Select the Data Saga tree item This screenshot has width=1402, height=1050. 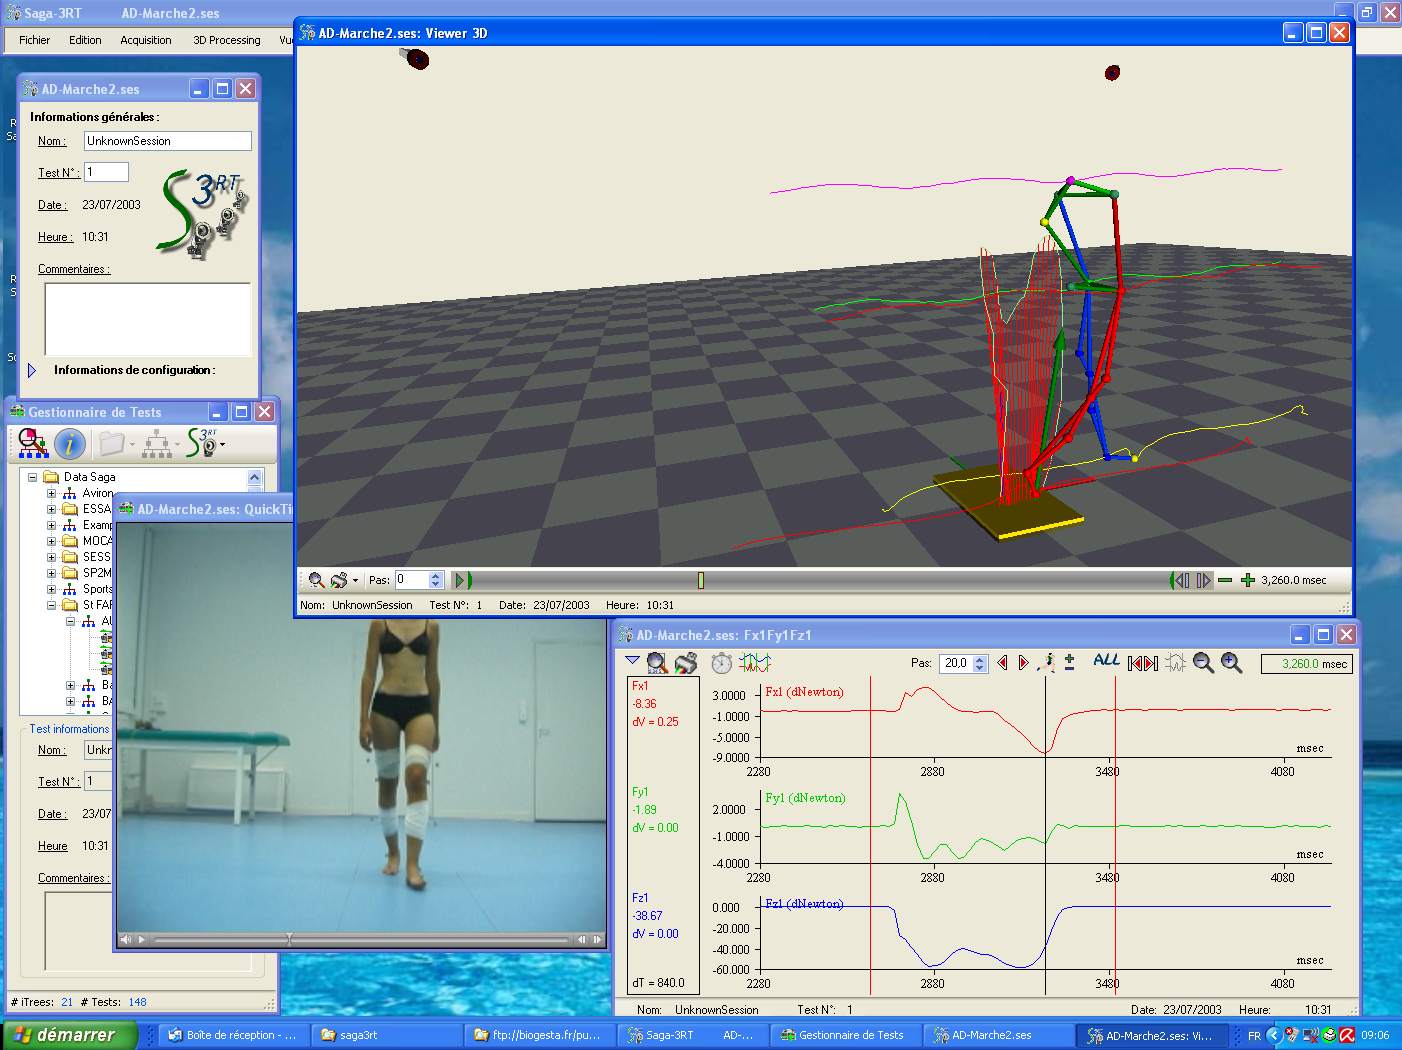(90, 477)
